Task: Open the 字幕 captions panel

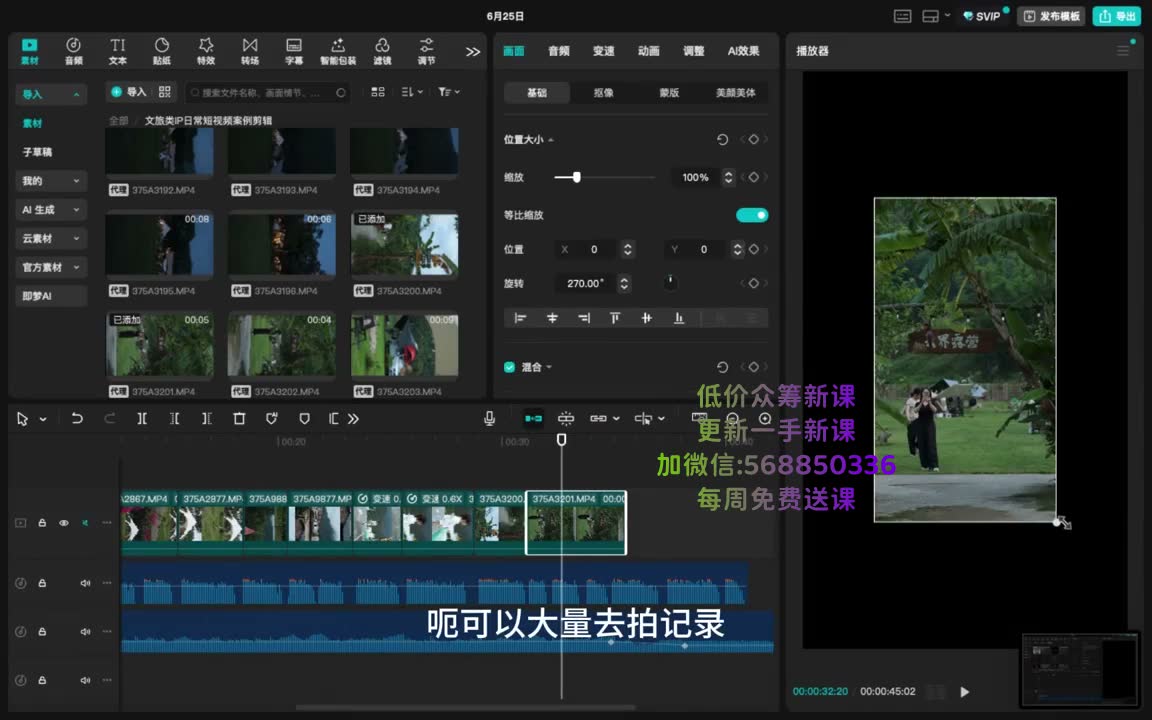Action: pyautogui.click(x=294, y=51)
